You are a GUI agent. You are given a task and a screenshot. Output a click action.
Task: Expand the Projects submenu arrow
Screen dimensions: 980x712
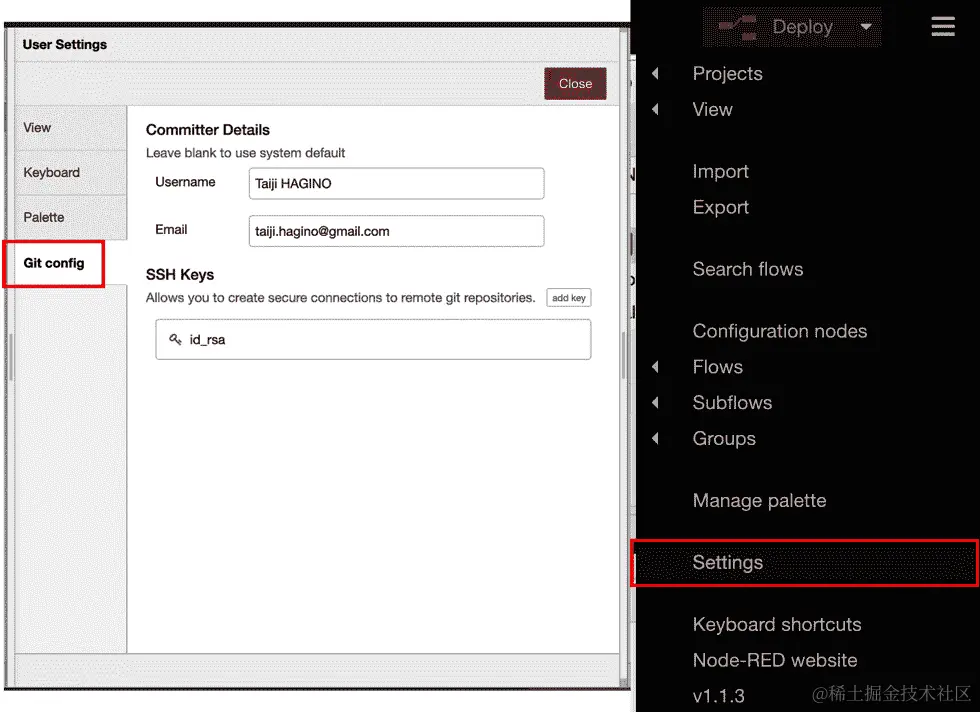click(655, 73)
